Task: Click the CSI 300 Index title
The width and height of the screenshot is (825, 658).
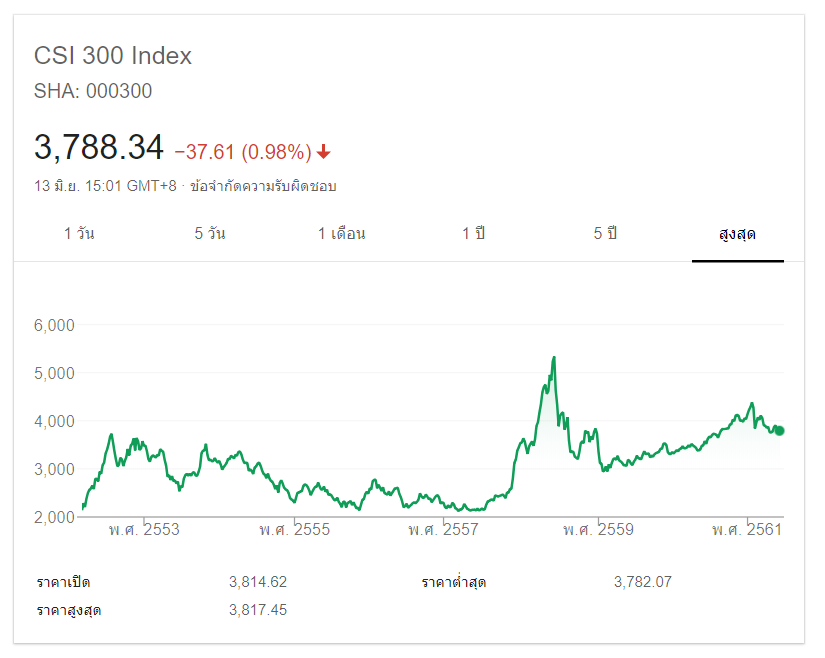Action: [113, 56]
